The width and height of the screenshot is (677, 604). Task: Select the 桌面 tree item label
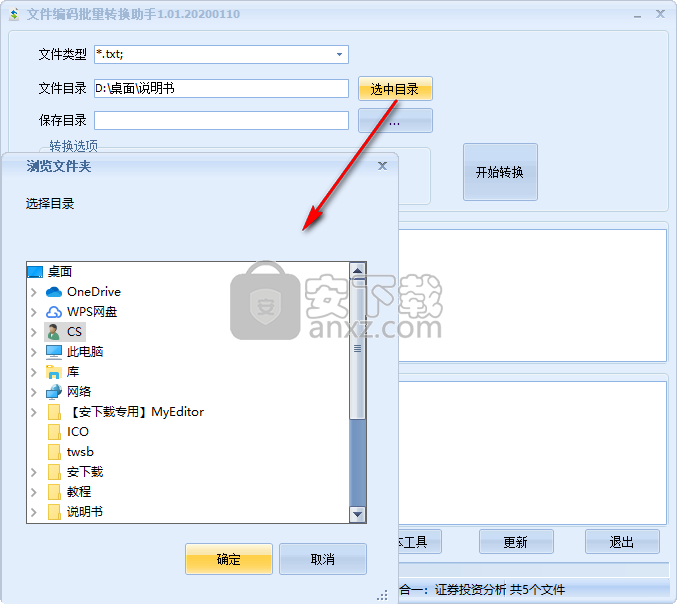click(x=60, y=272)
